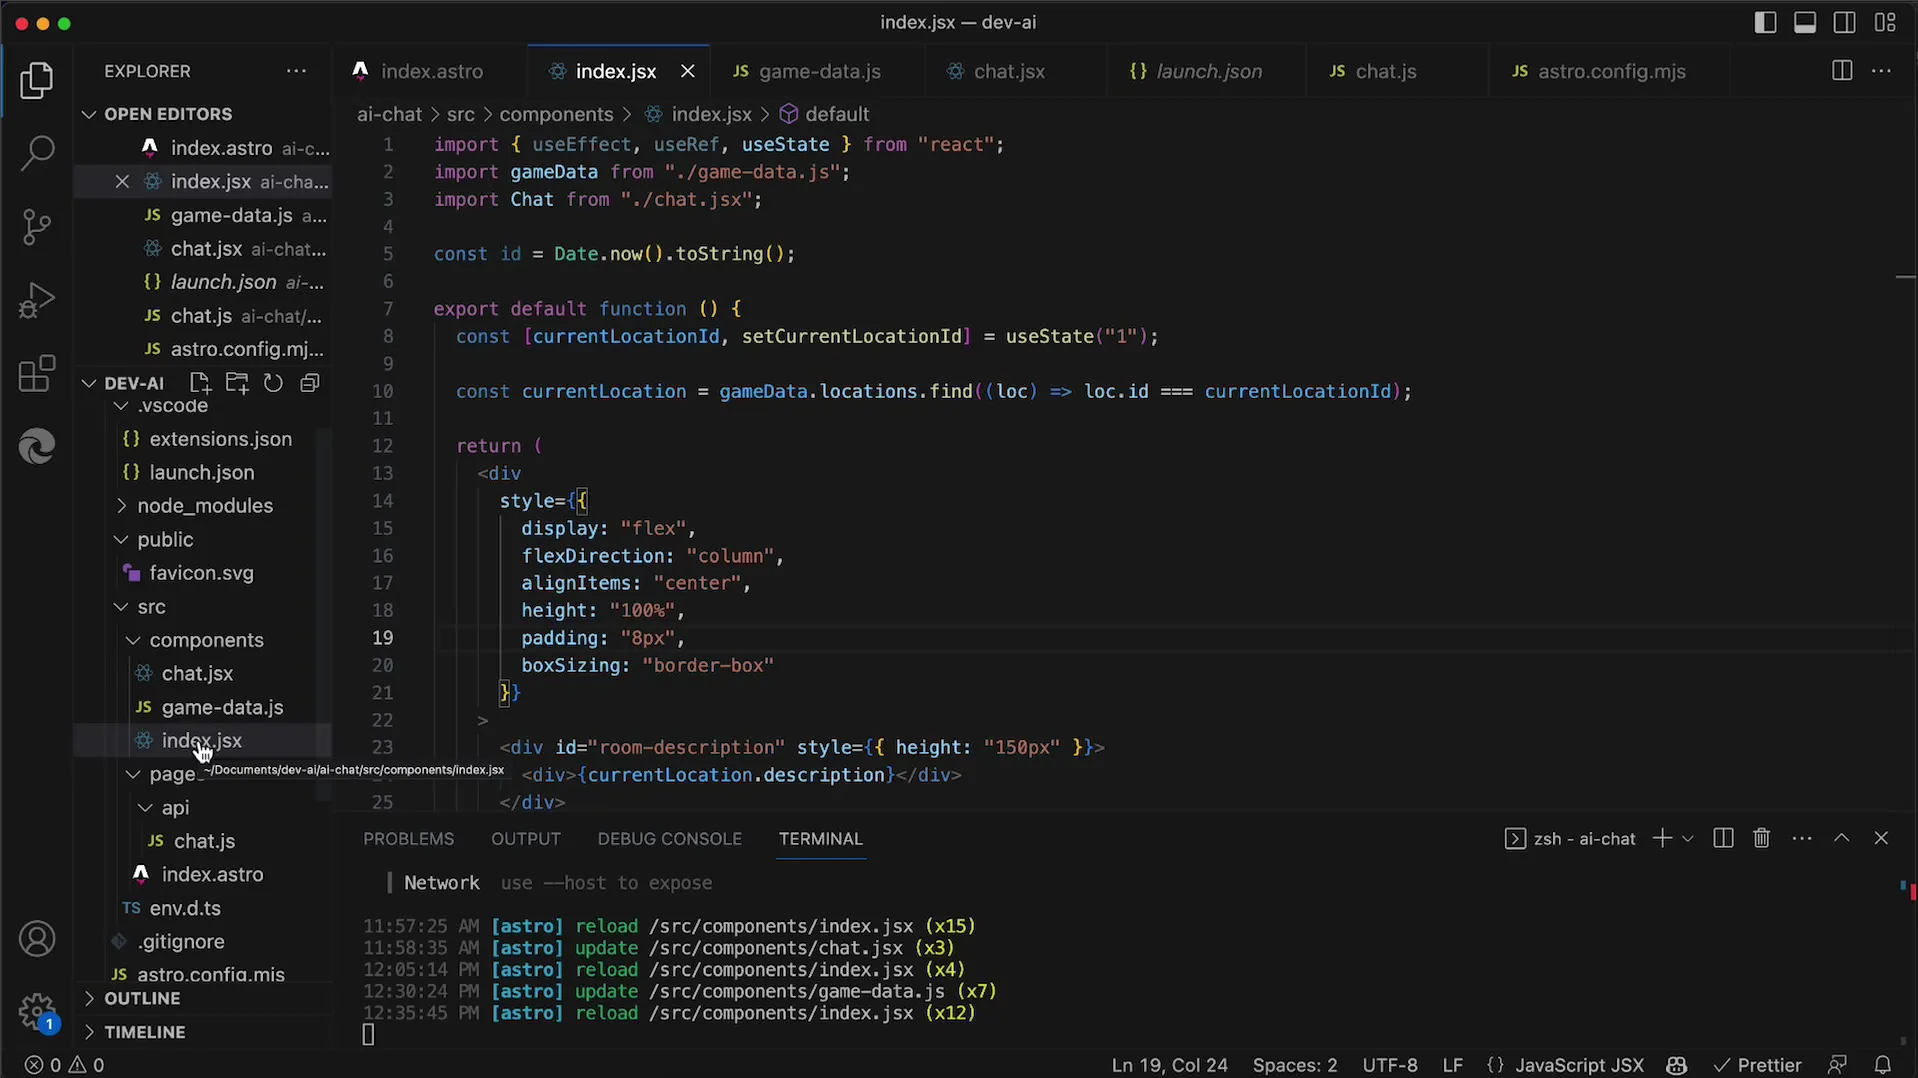Open the Edge browser tools icon
1918x1078 pixels.
[37, 446]
